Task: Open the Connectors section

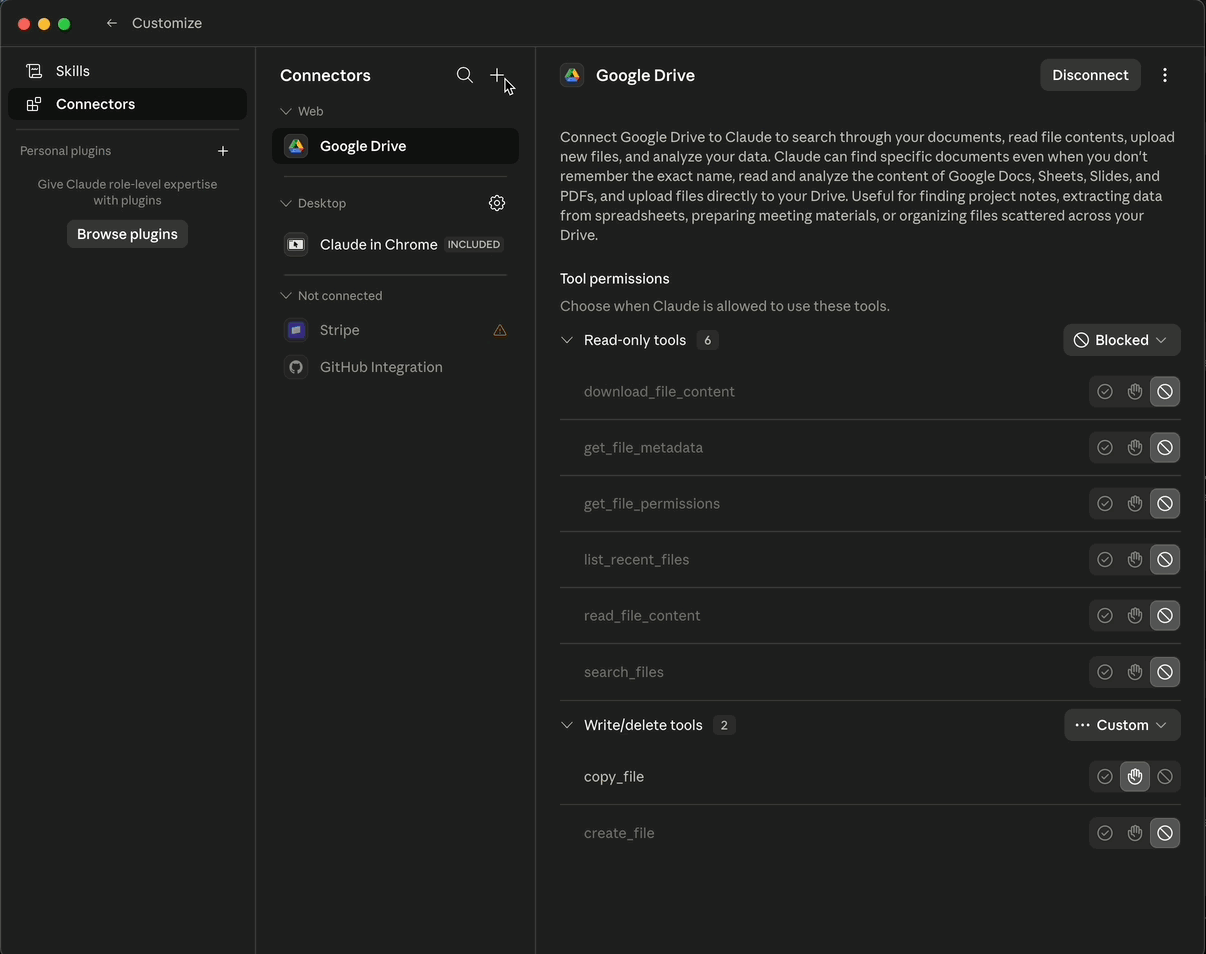Action: pos(127,104)
